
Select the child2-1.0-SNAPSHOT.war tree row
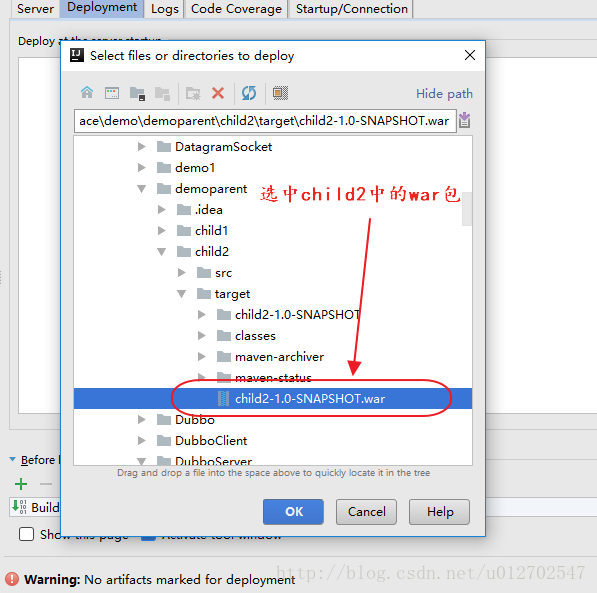273,398
